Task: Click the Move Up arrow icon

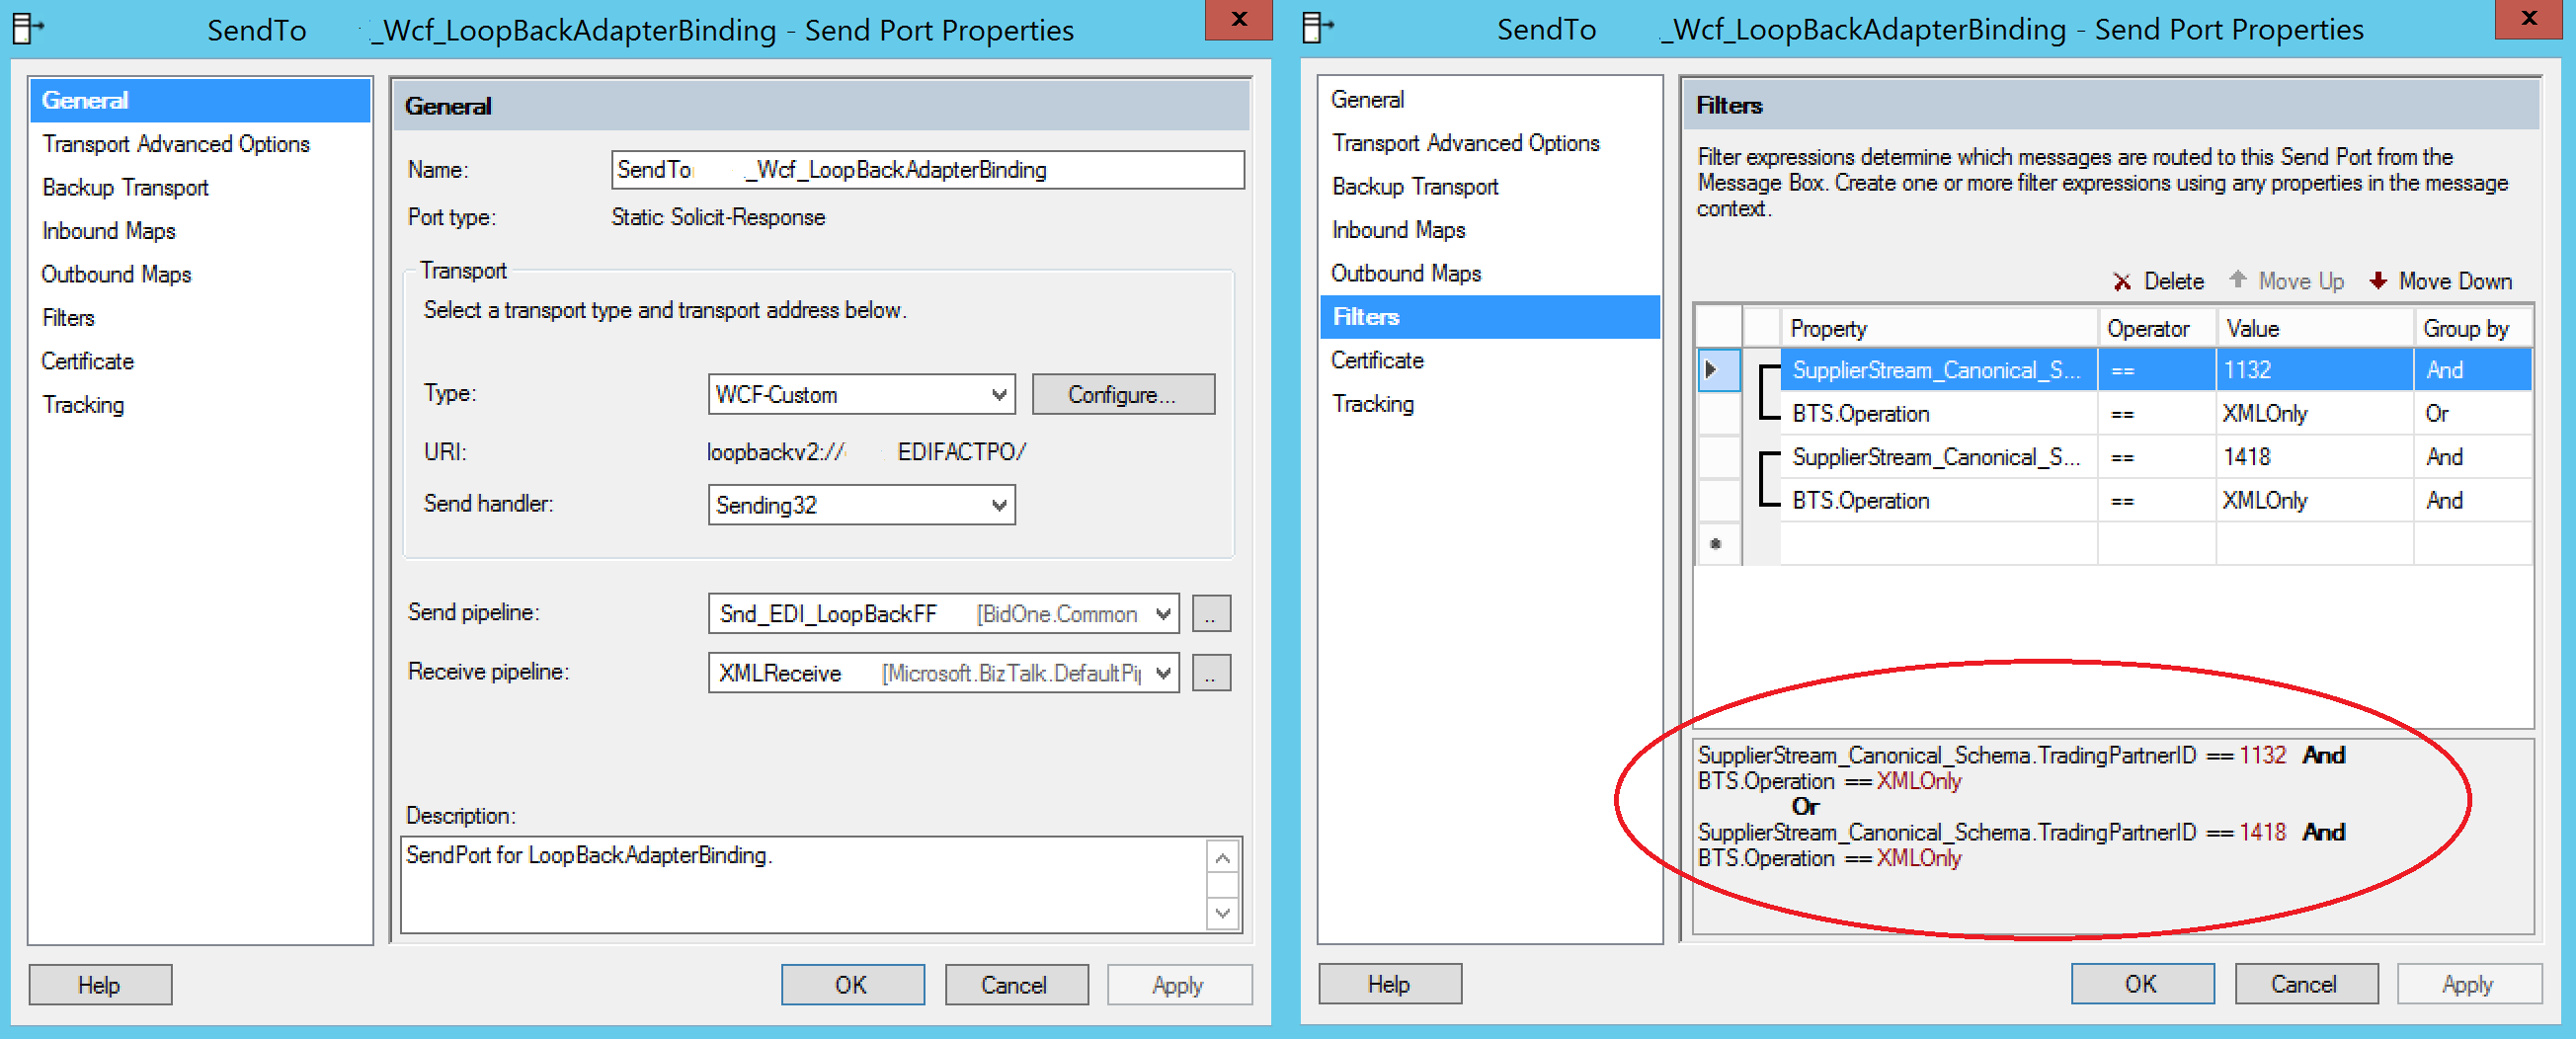Action: tap(2238, 280)
